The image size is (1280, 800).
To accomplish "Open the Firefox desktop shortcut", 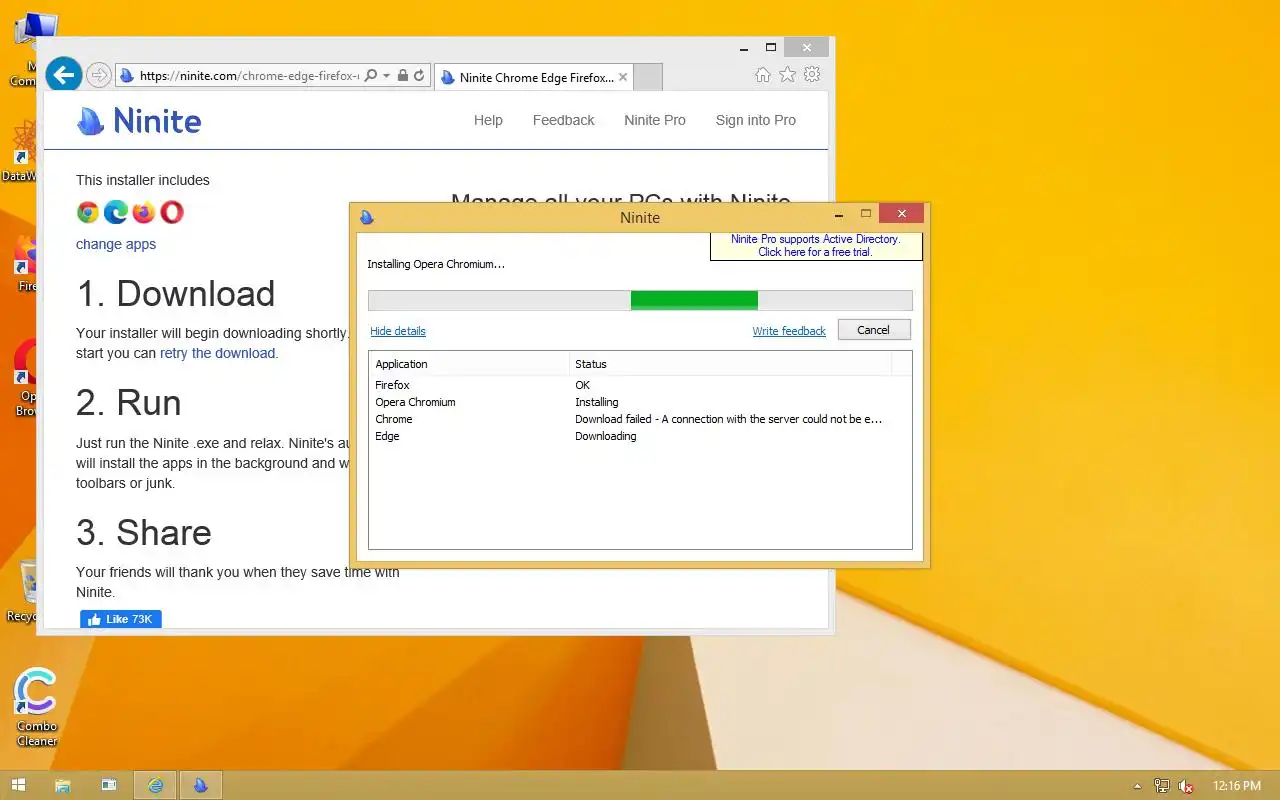I will point(25,263).
